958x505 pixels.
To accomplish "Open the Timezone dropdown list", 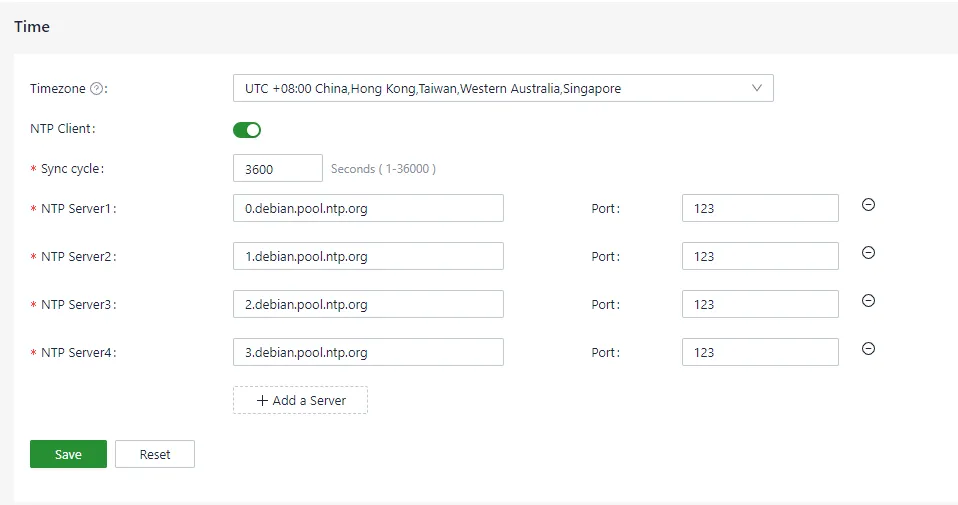I will 503,88.
